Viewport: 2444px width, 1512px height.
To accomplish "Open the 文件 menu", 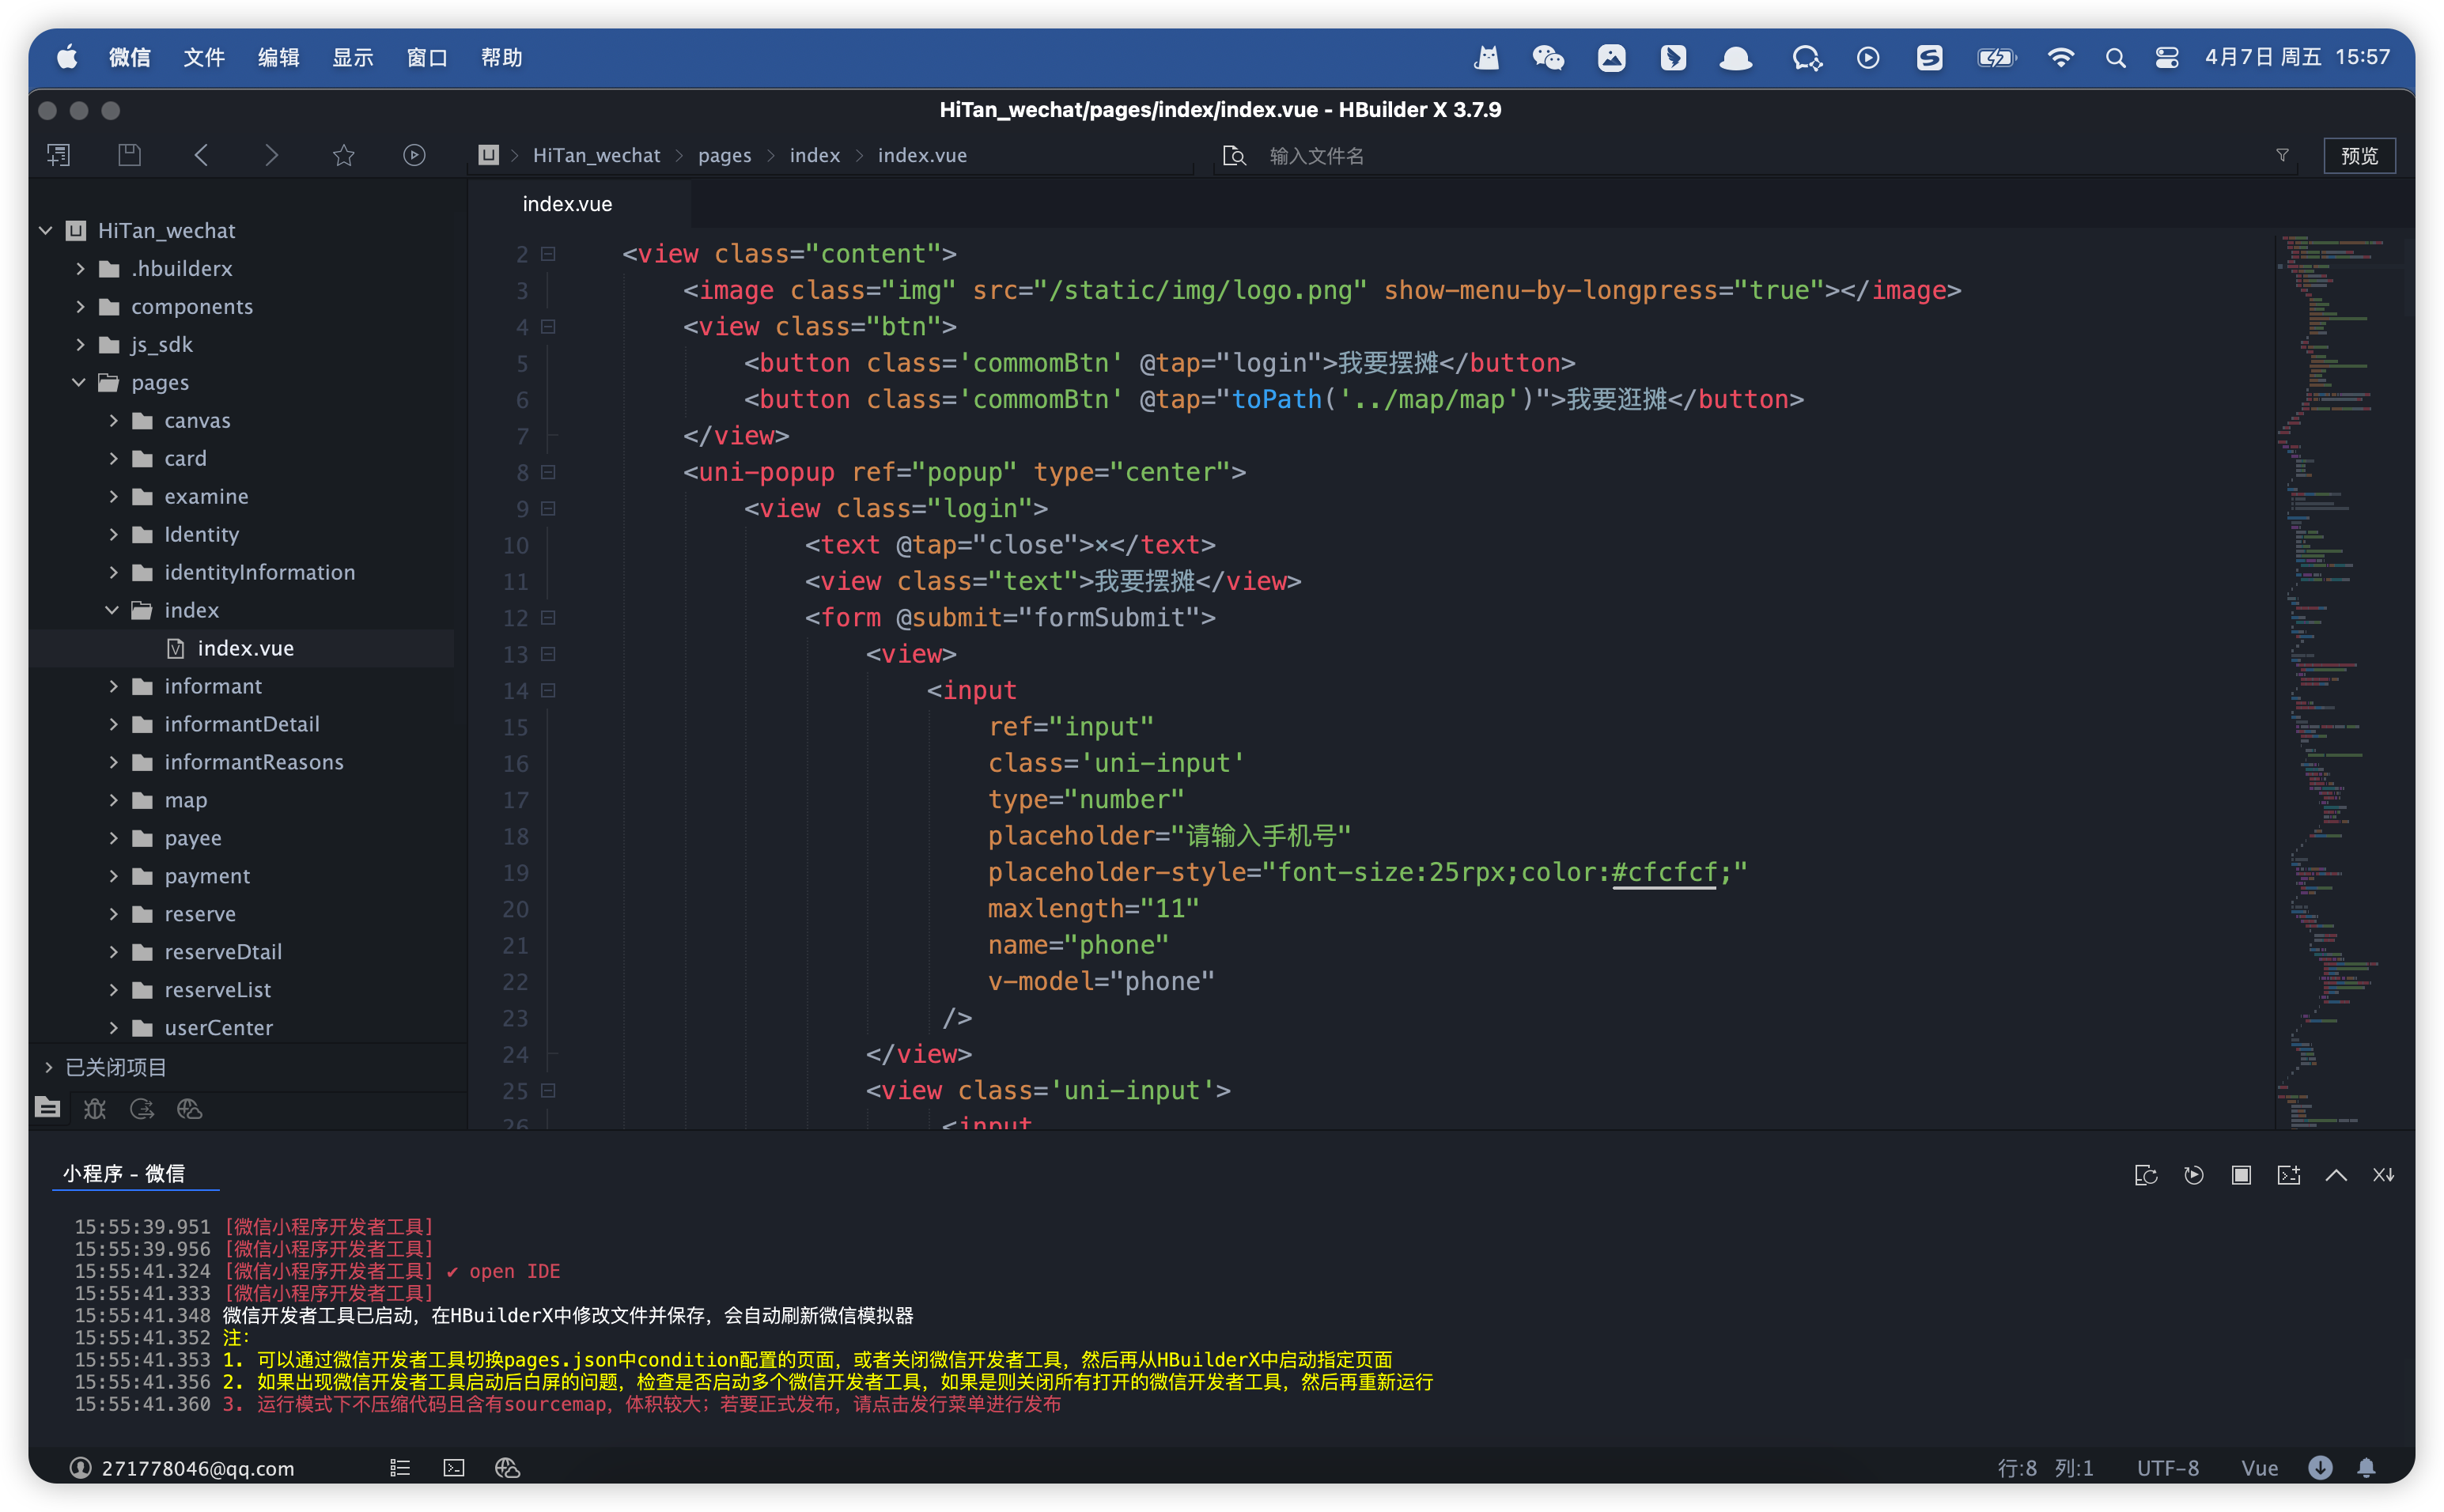I will click(x=204, y=58).
